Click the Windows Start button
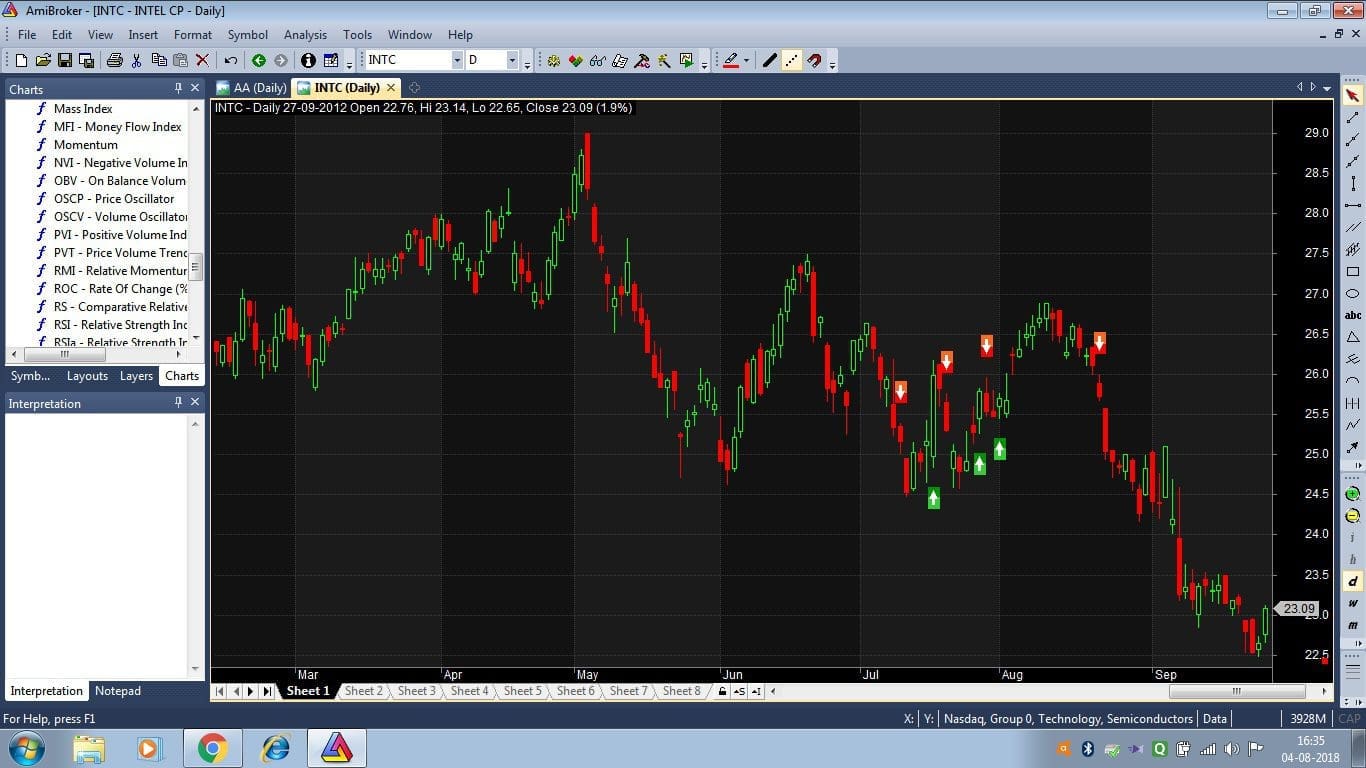Image resolution: width=1366 pixels, height=768 pixels. [26, 748]
